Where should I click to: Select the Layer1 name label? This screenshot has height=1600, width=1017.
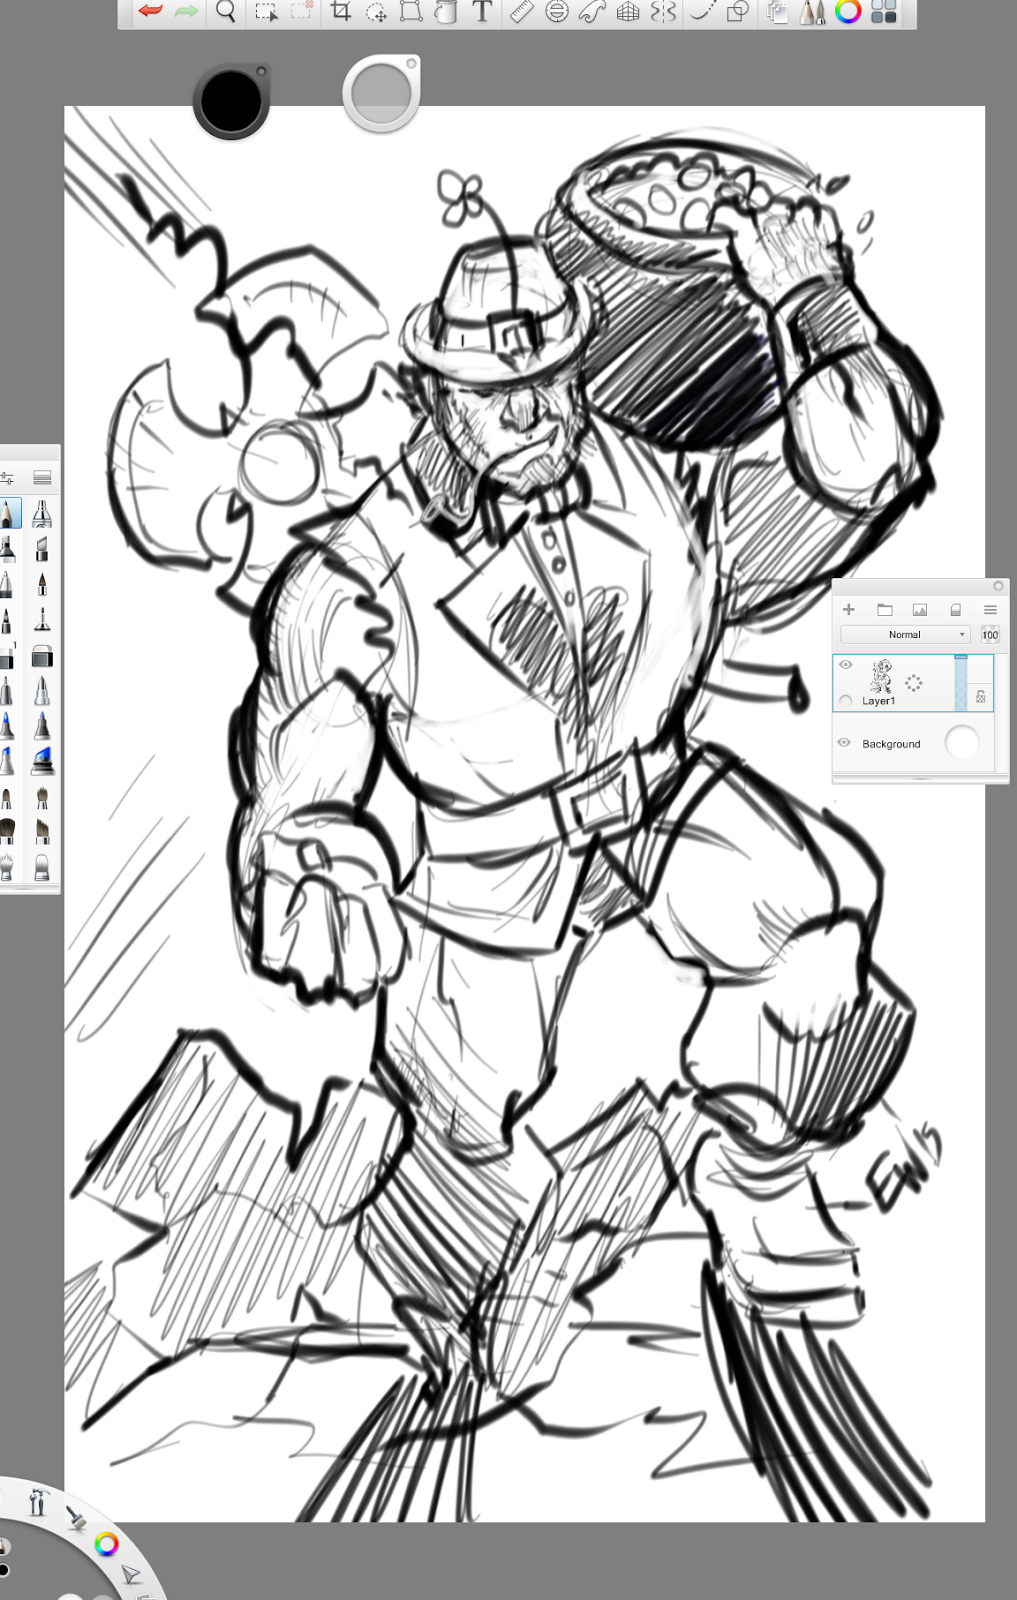[x=878, y=701]
